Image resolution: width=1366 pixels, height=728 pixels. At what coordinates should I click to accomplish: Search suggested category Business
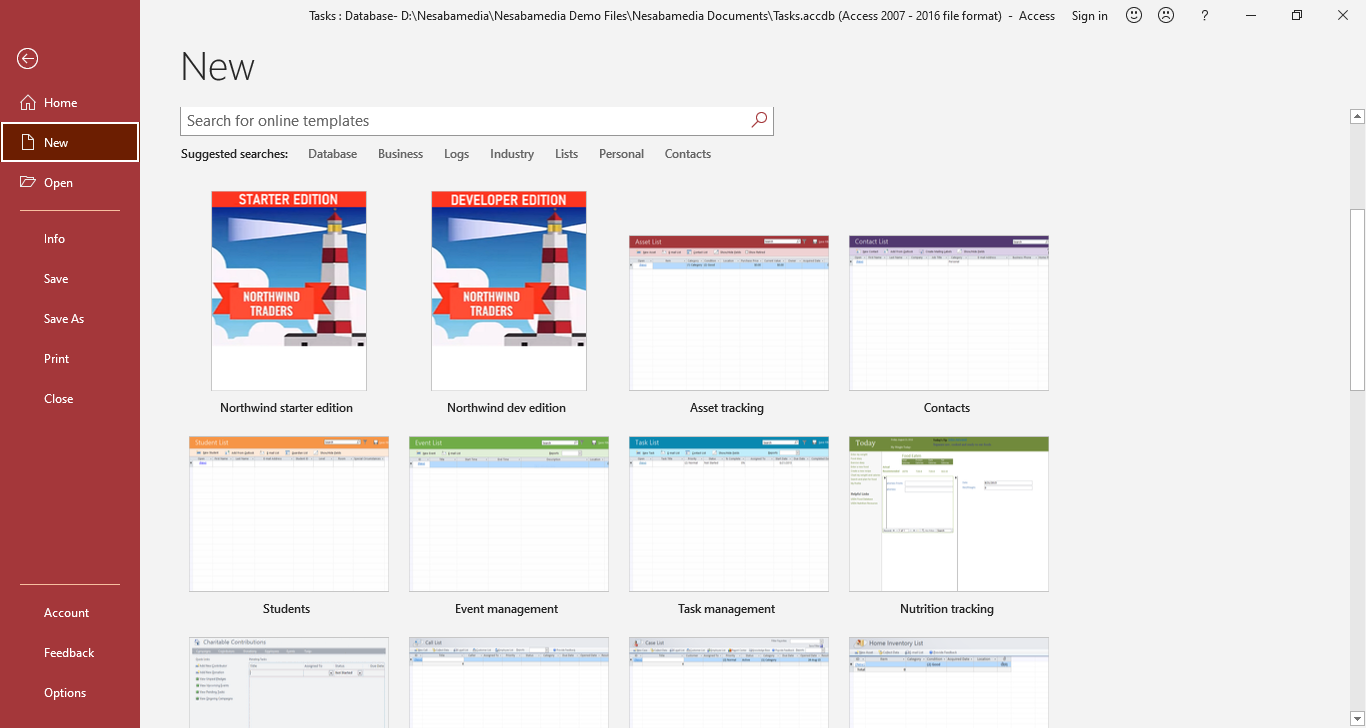[400, 154]
